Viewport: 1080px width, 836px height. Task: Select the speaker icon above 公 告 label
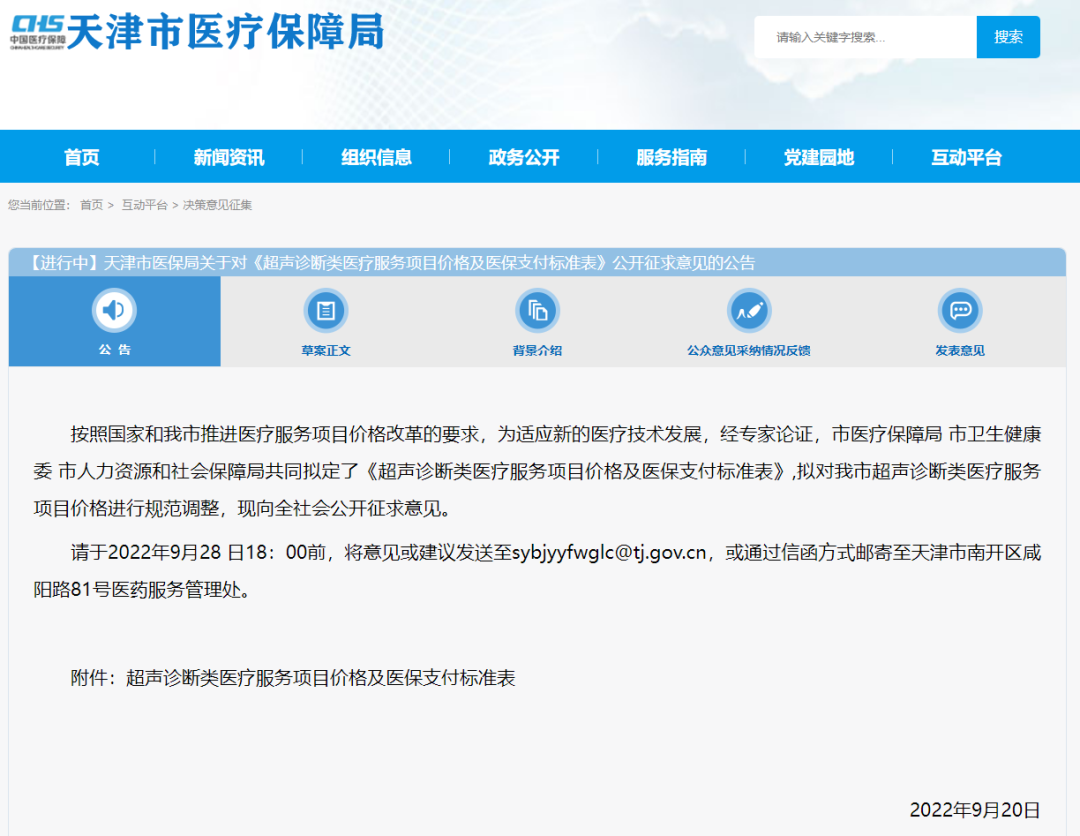coord(114,310)
